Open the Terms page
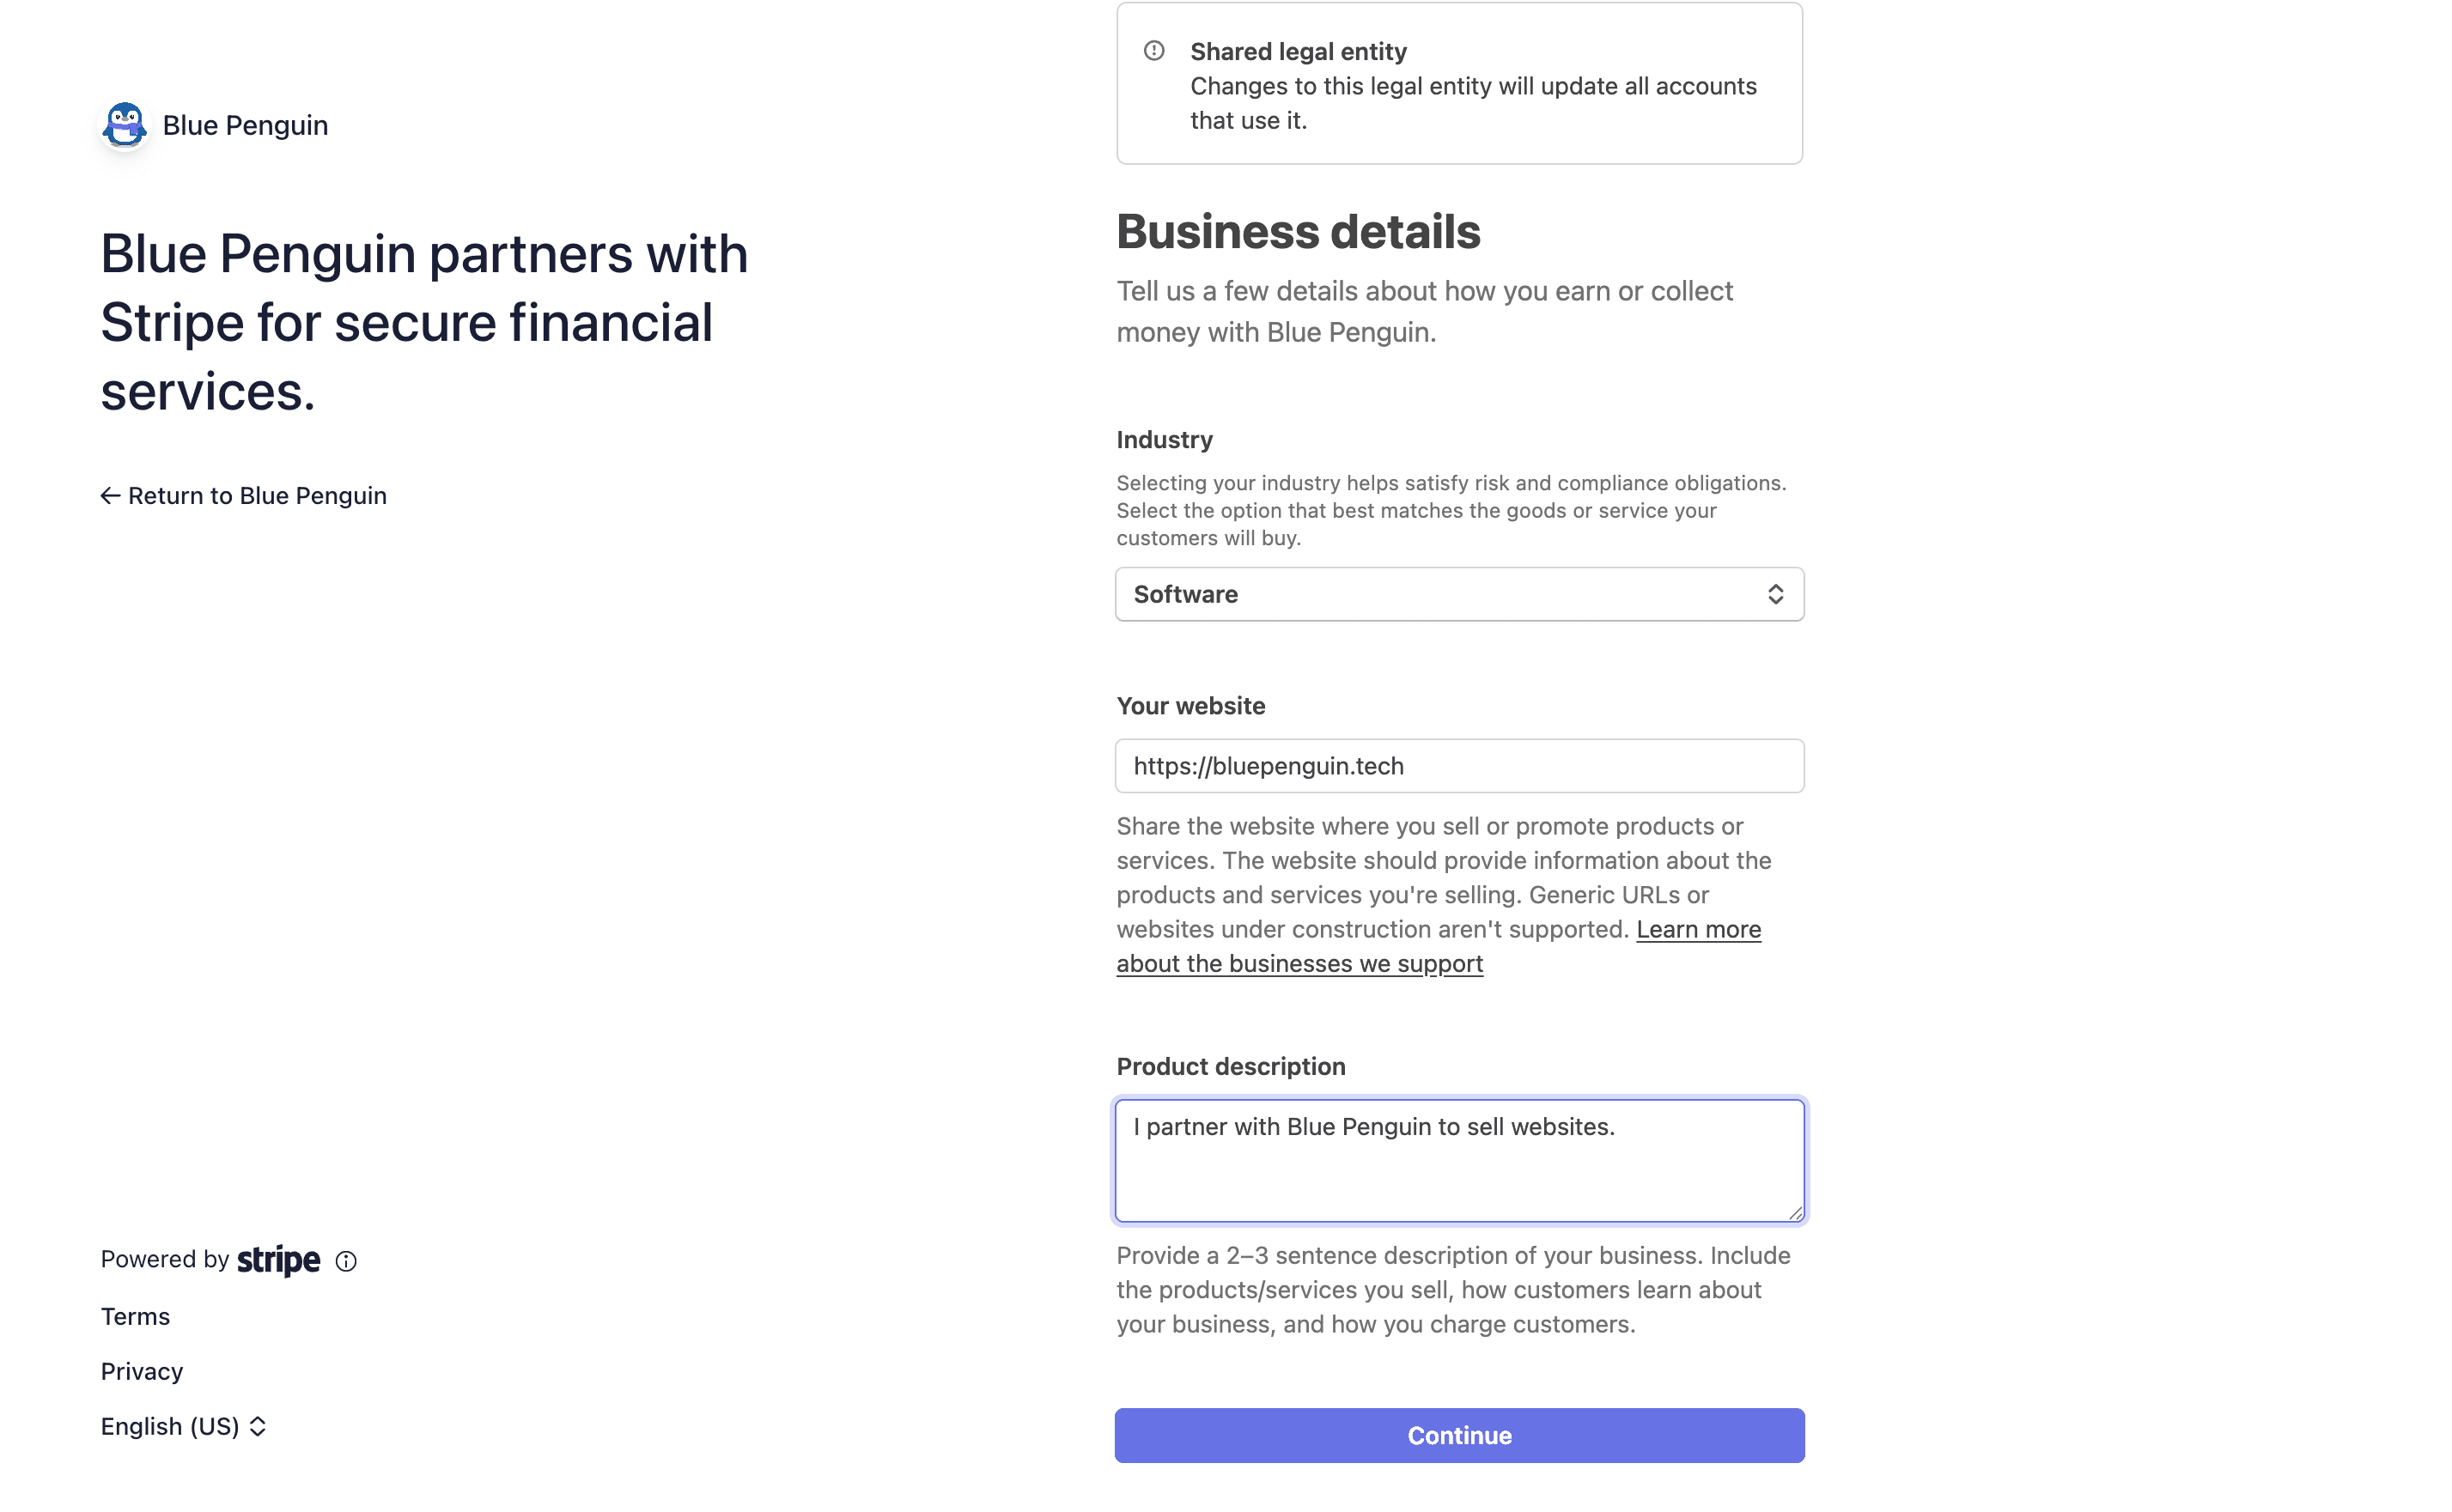The width and height of the screenshot is (2452, 1512). 135,1316
